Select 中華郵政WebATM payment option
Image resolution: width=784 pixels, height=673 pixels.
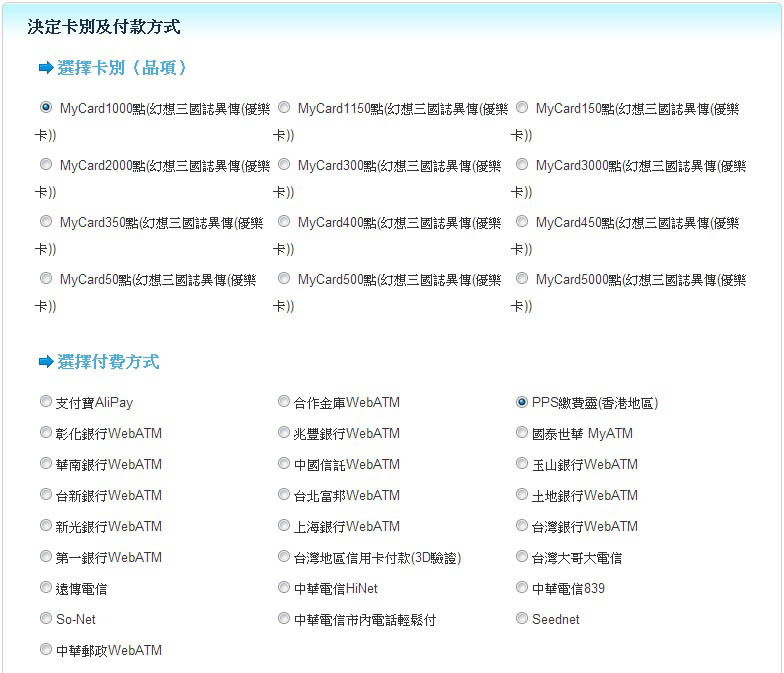click(46, 650)
